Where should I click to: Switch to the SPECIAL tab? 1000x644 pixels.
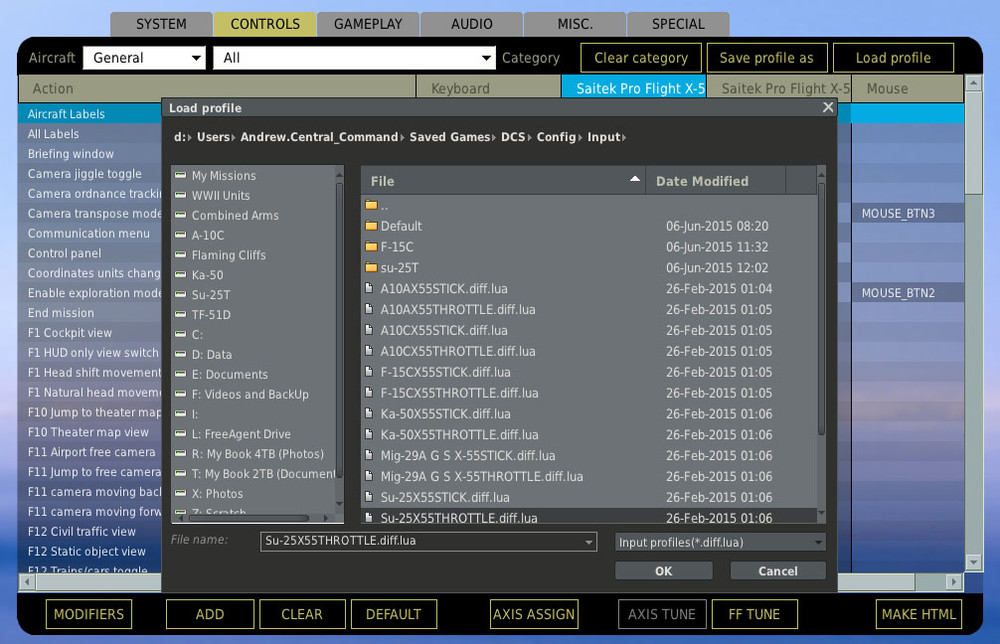678,24
